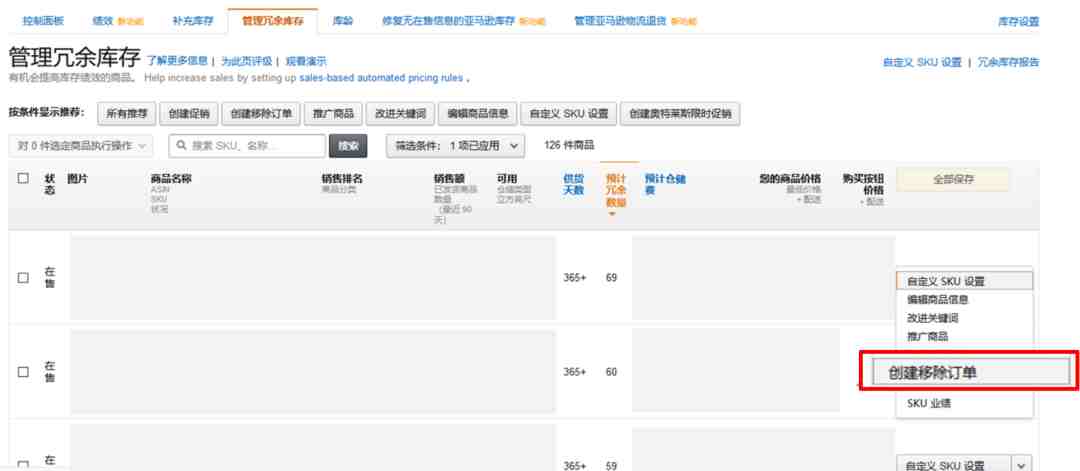Click 365+ supply days in 60-unit row

pos(574,372)
